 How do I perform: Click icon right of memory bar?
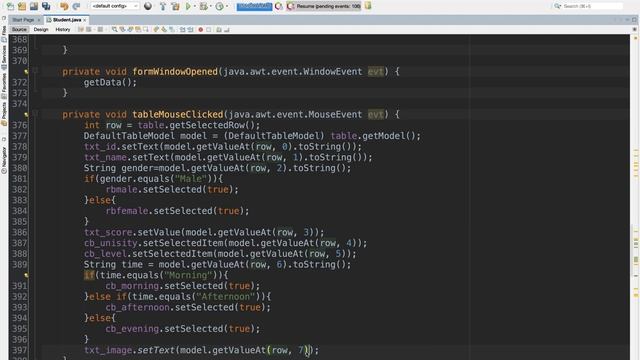(x=279, y=6)
